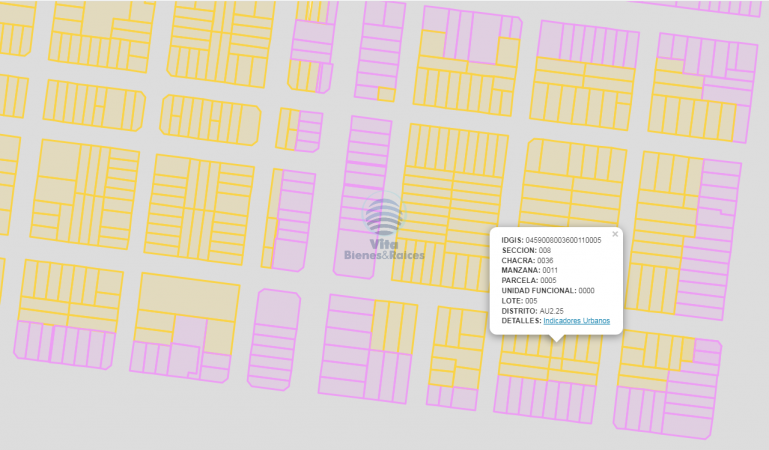The height and width of the screenshot is (450, 769).
Task: Click the popup's pointer arrow tip
Action: (x=557, y=340)
